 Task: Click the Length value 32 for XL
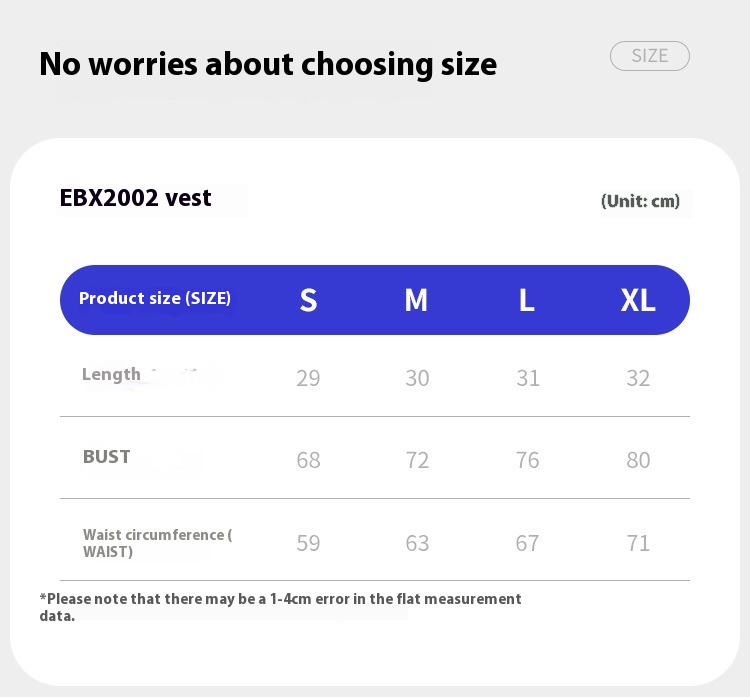click(x=638, y=378)
